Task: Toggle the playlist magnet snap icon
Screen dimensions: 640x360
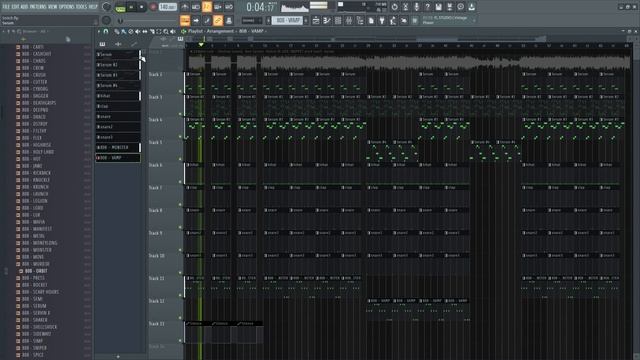Action: click(x=106, y=31)
